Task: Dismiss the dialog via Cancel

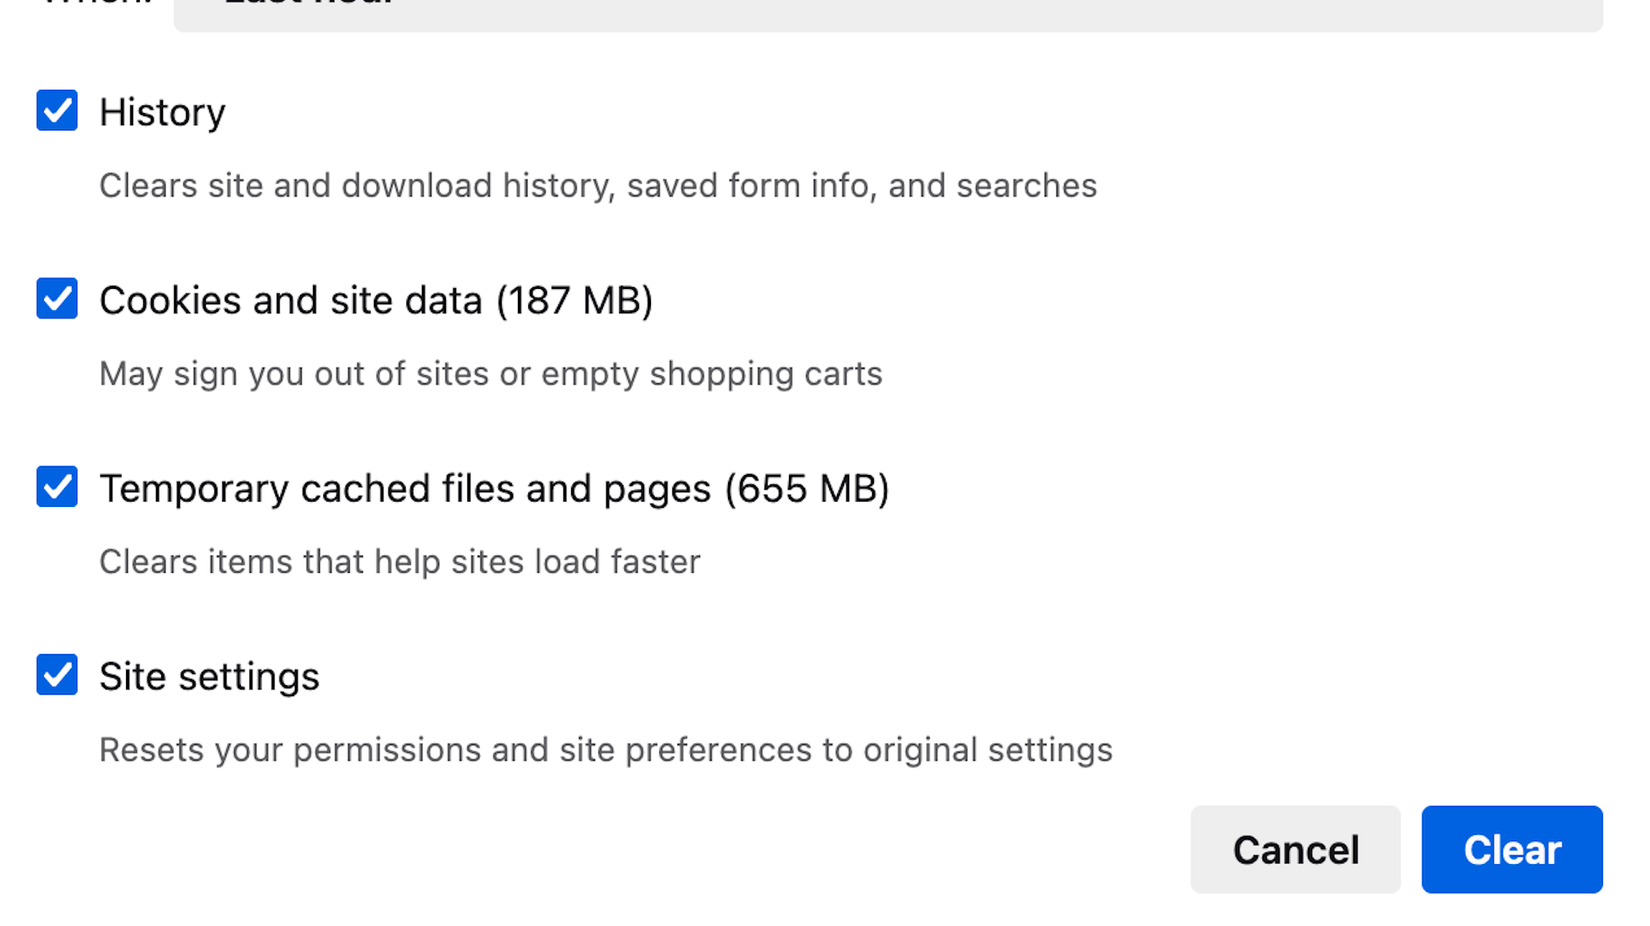Action: click(x=1295, y=849)
